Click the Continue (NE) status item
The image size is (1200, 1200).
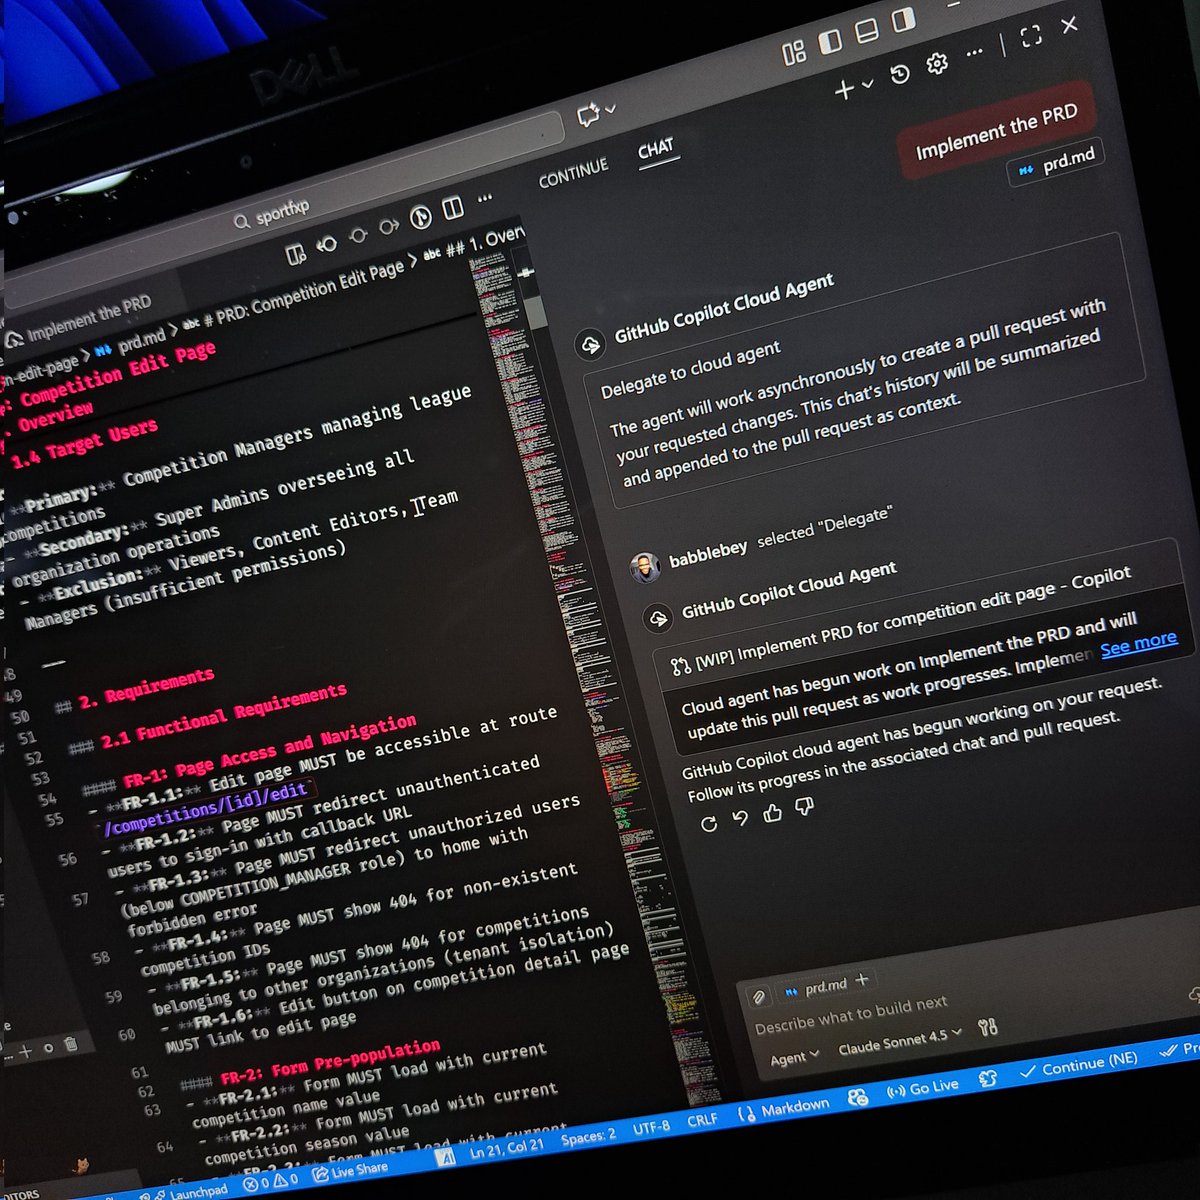click(1079, 1065)
